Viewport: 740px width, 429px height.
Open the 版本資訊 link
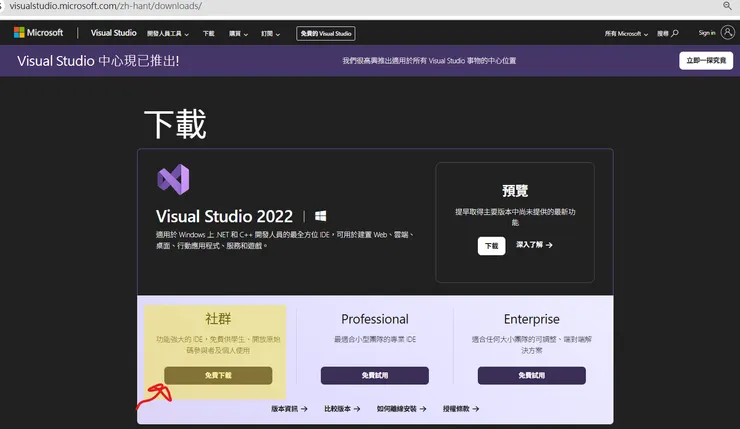tap(289, 409)
